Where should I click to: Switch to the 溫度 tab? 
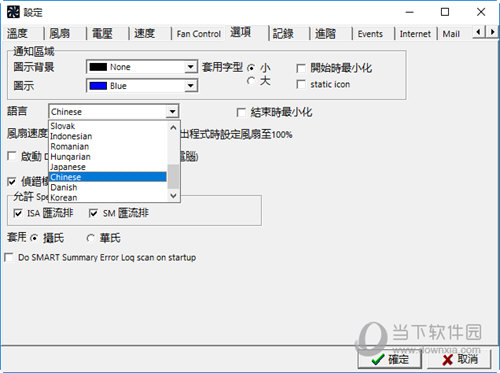(17, 33)
